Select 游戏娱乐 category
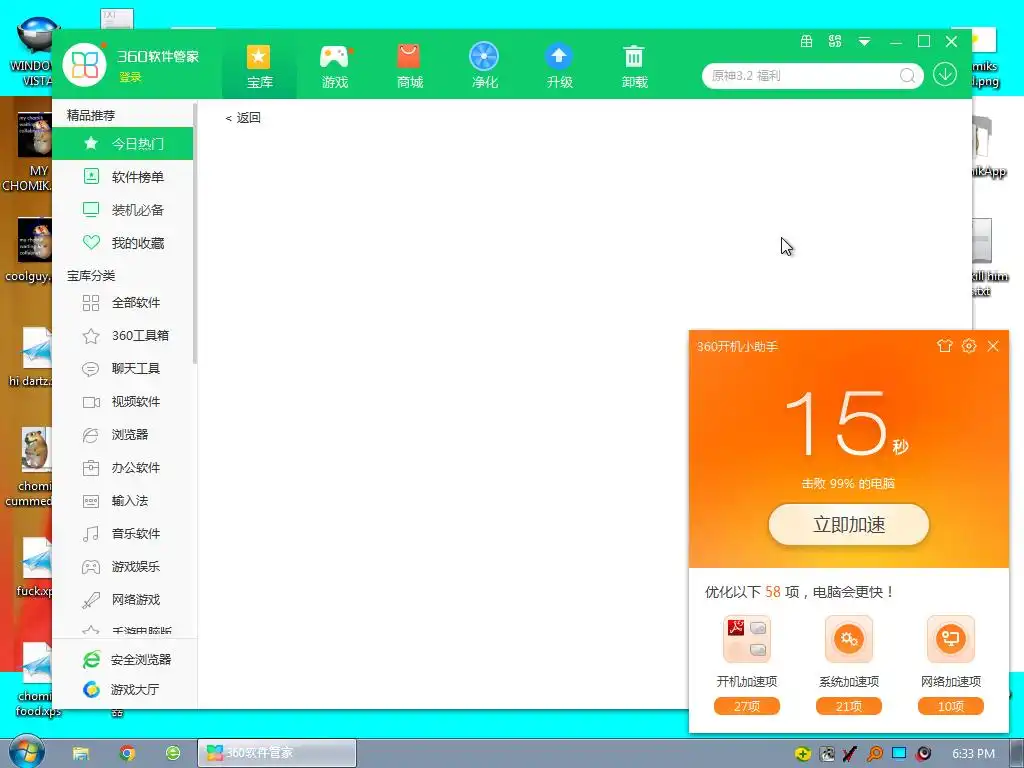The image size is (1024, 768). tap(123, 567)
